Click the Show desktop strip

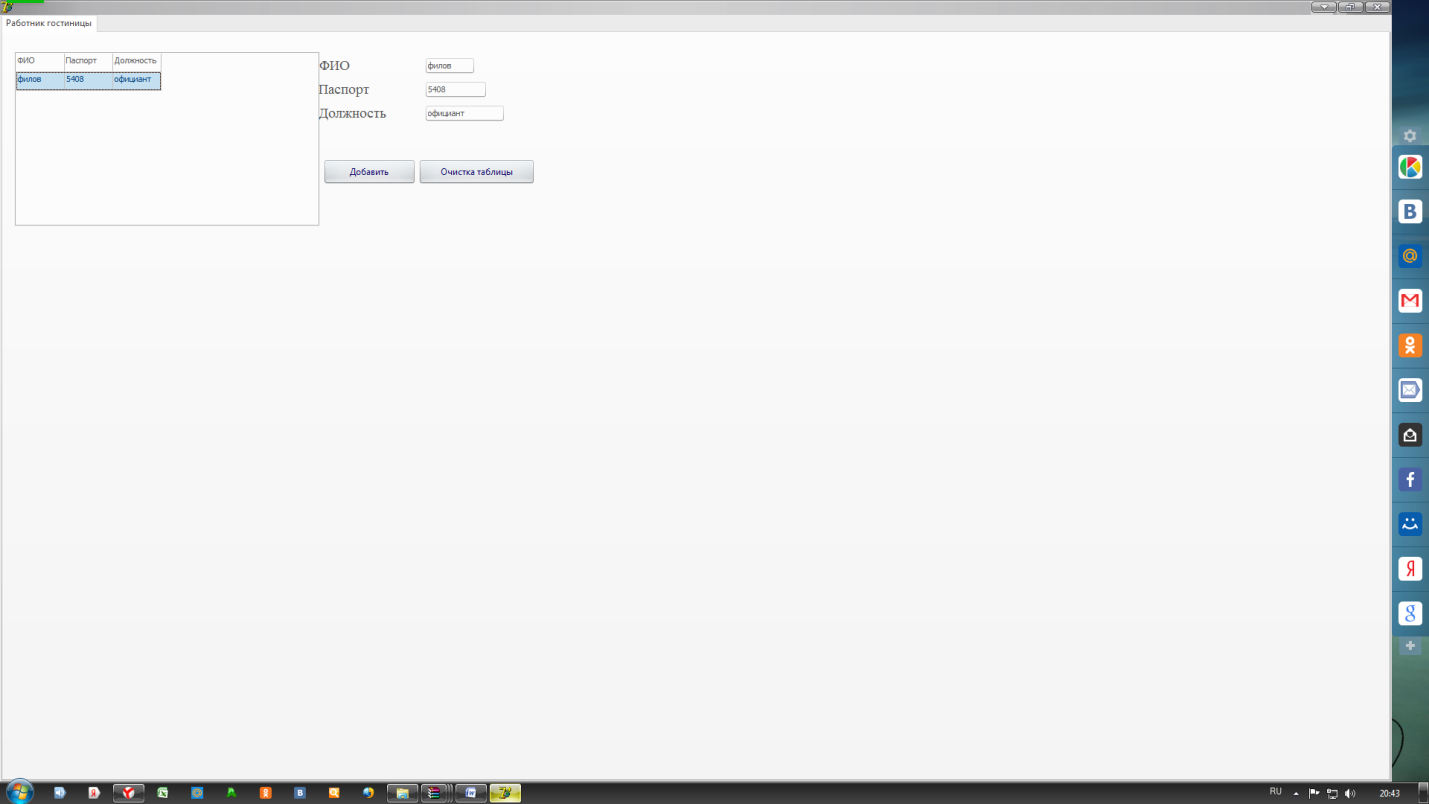tap(1423, 793)
